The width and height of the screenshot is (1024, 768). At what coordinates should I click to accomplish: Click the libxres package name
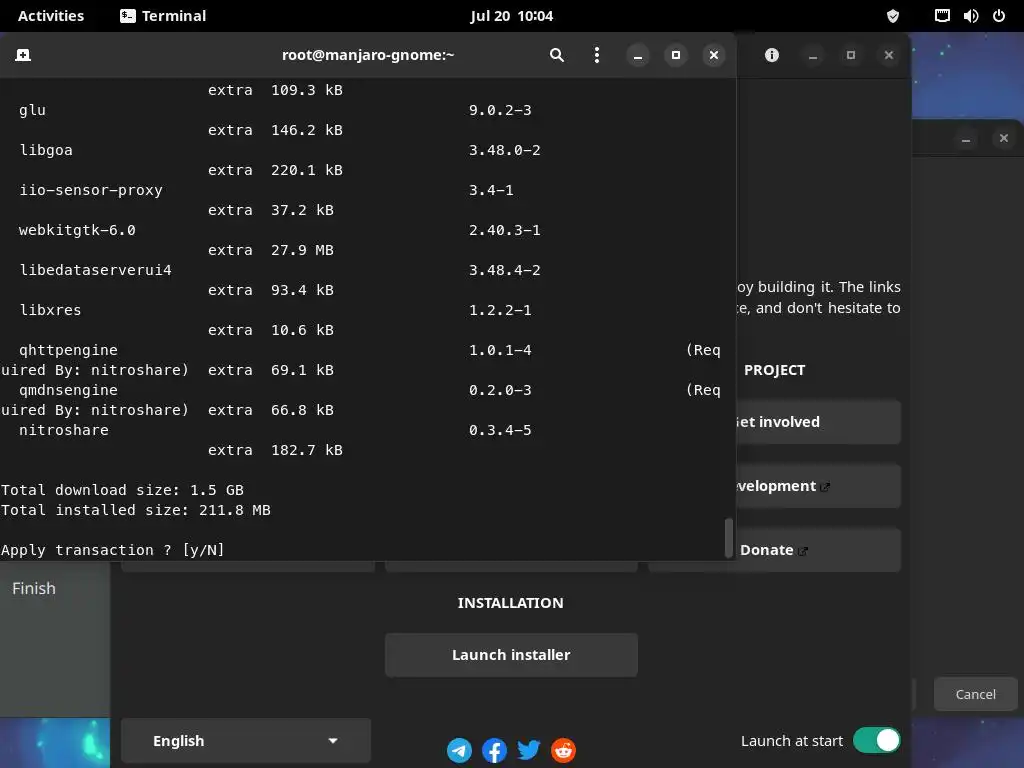tap(50, 310)
